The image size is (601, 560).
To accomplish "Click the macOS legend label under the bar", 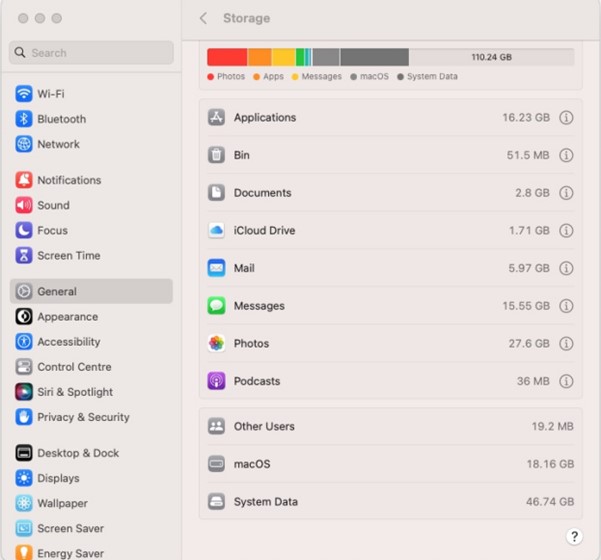I will 374,76.
